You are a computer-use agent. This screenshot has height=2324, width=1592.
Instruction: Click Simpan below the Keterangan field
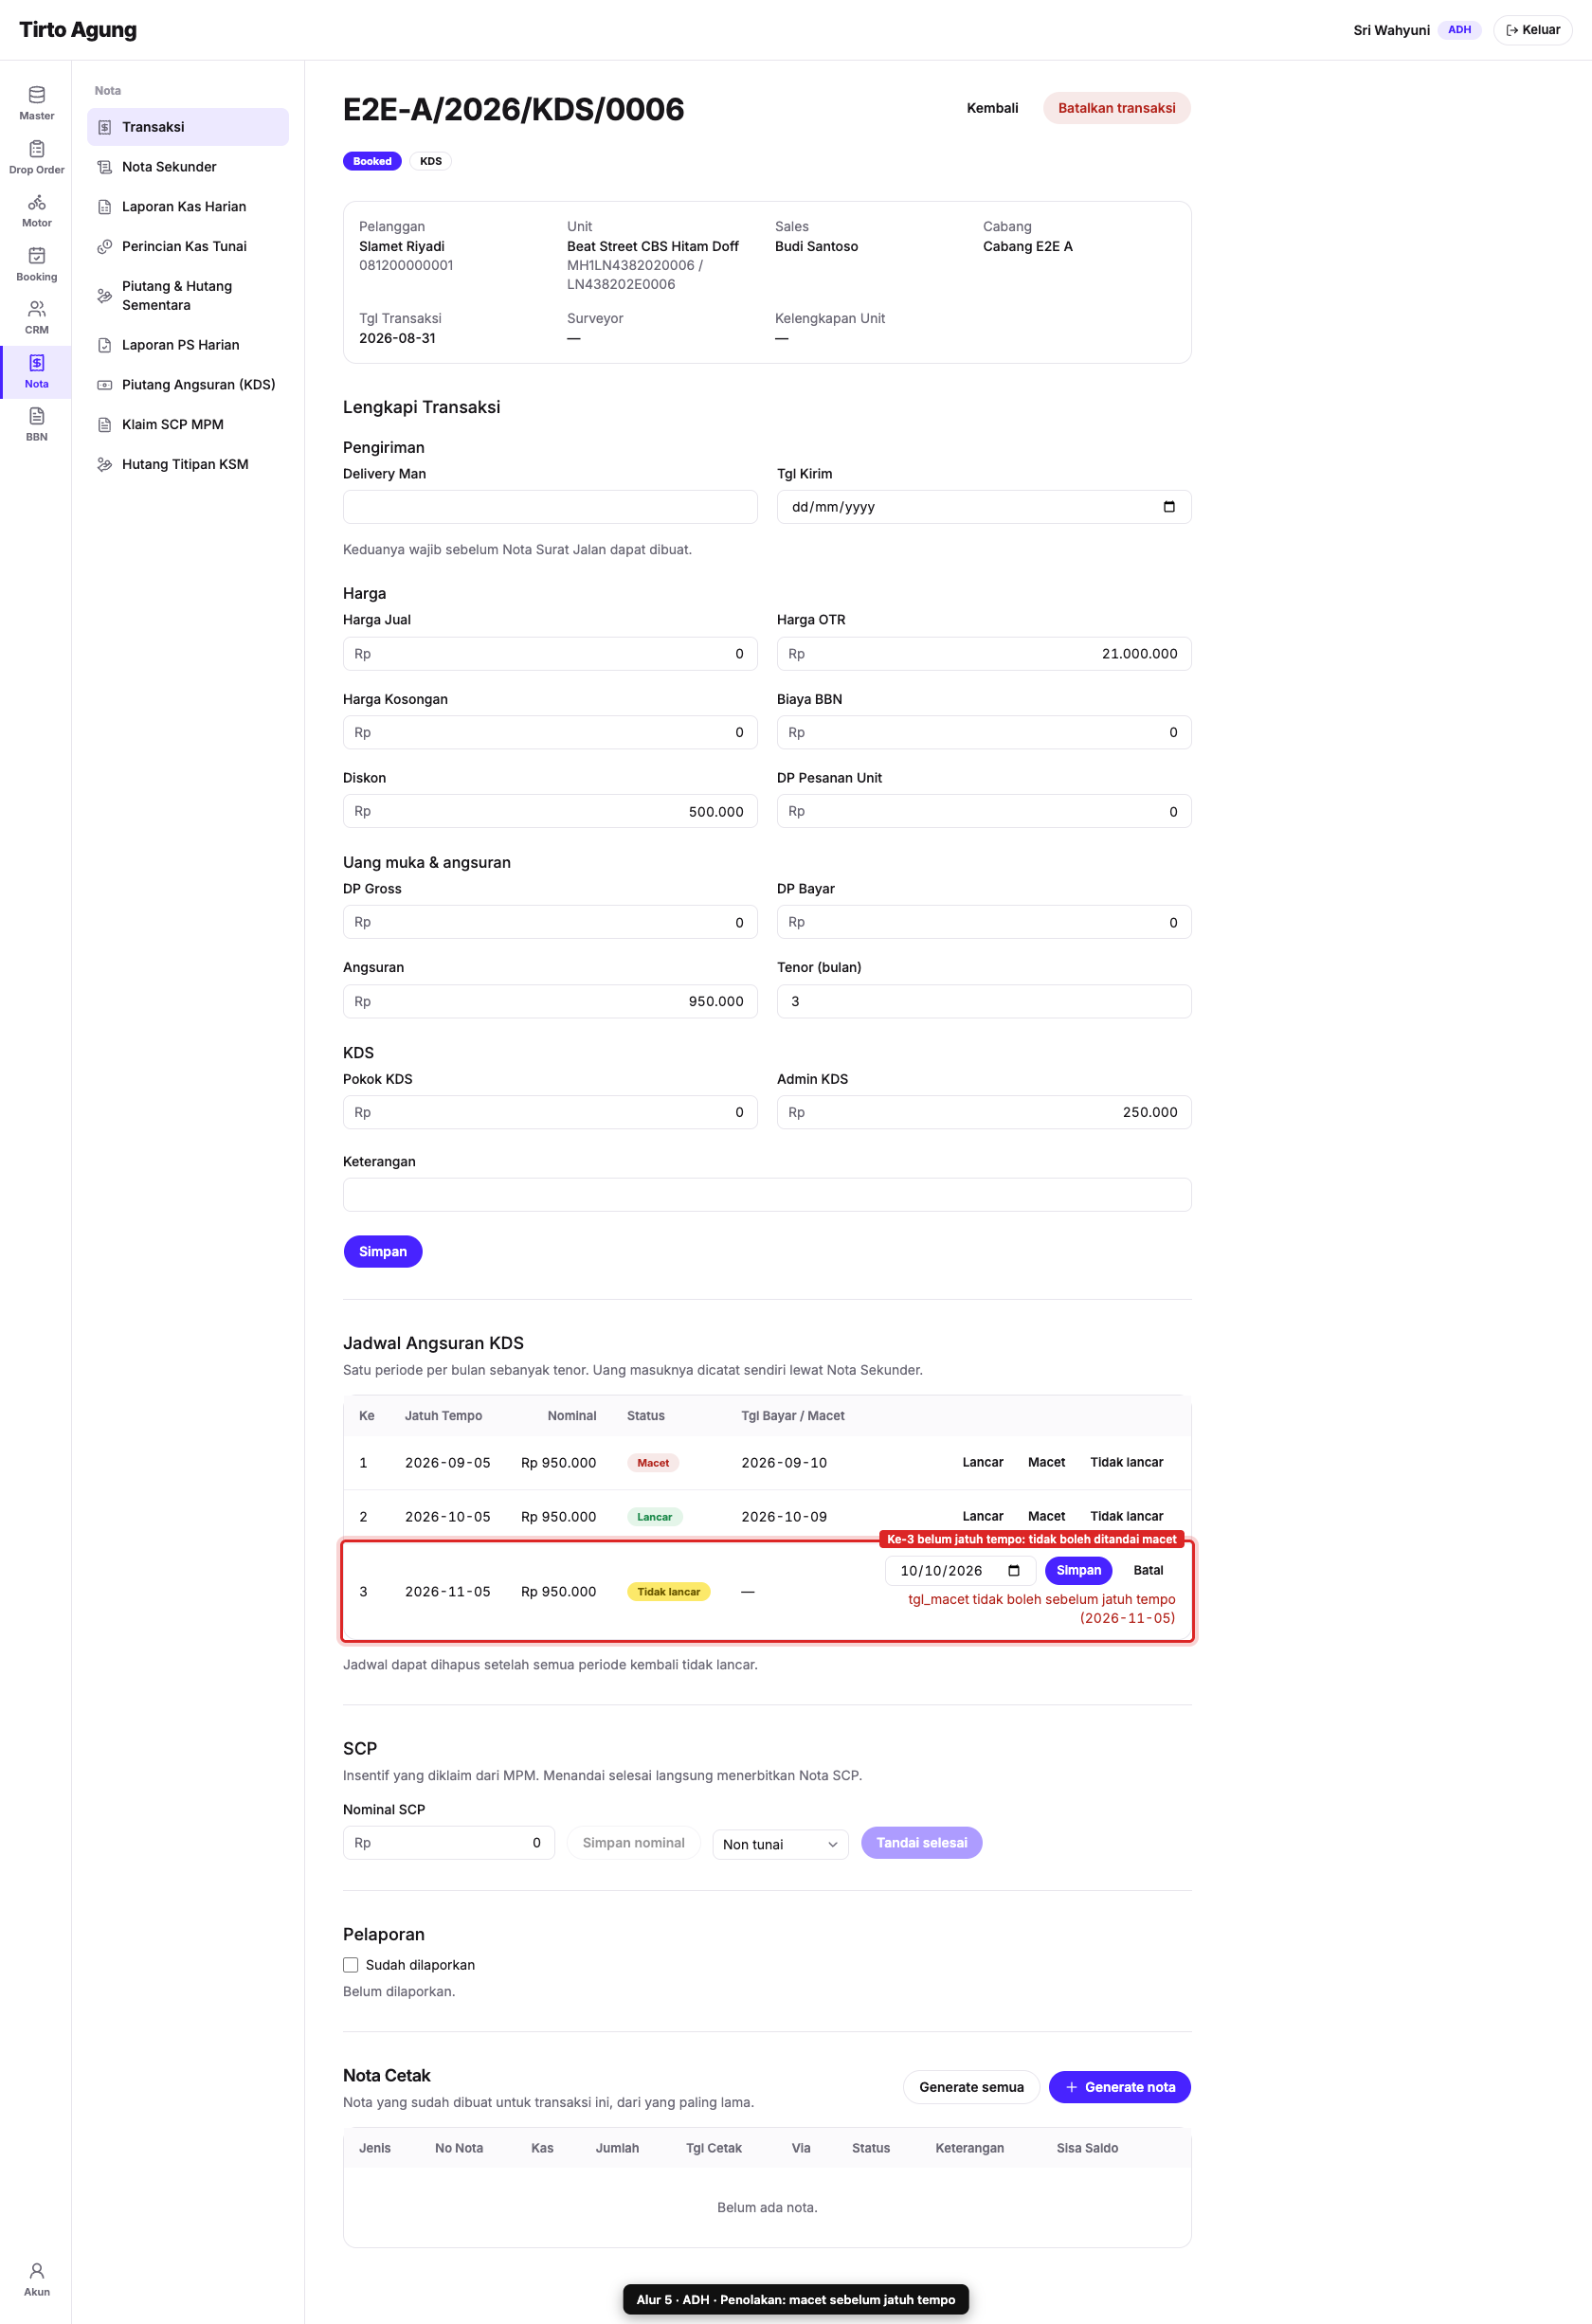[x=383, y=1252]
